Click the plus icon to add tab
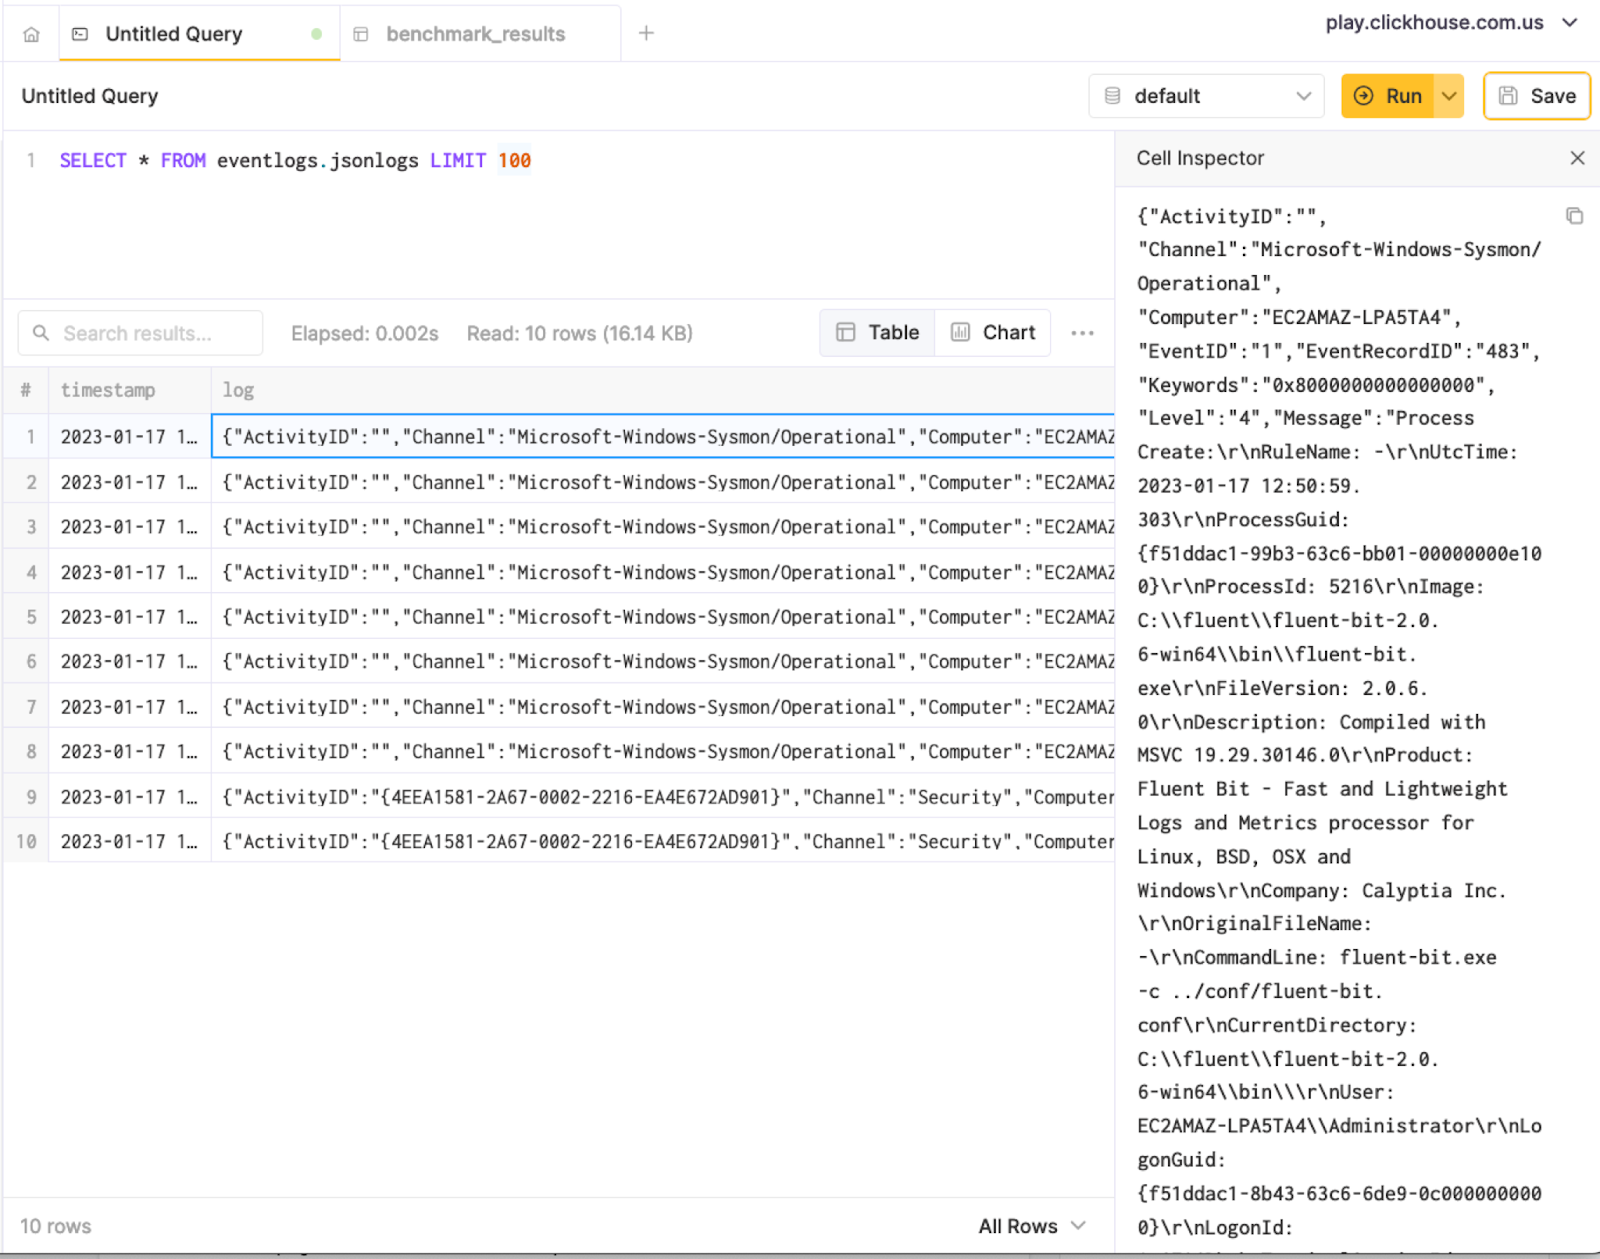The height and width of the screenshot is (1259, 1600). point(646,33)
